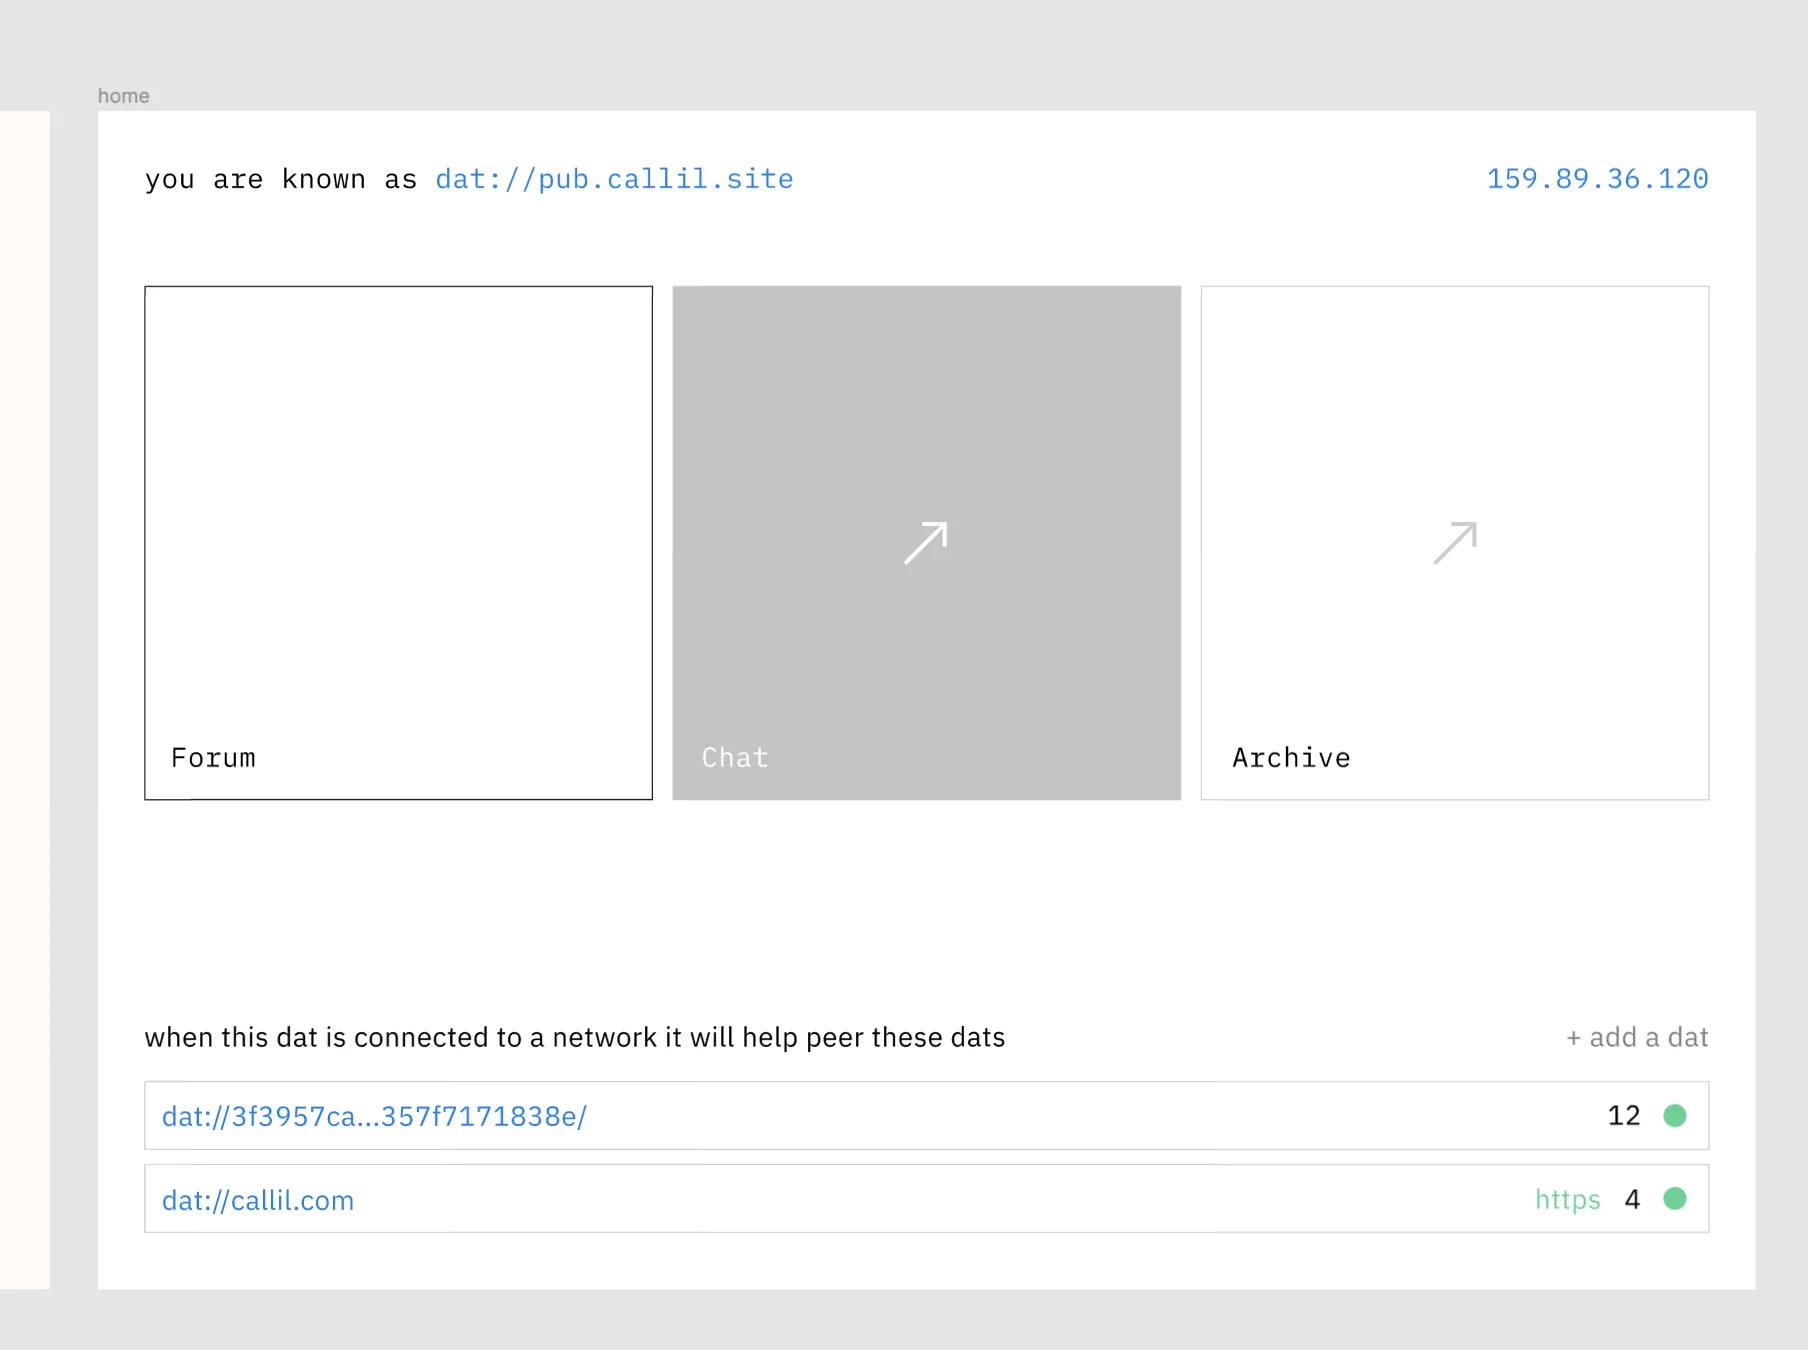The height and width of the screenshot is (1350, 1808).
Task: Click the 'when this dat is connected' heading
Action: [574, 1037]
